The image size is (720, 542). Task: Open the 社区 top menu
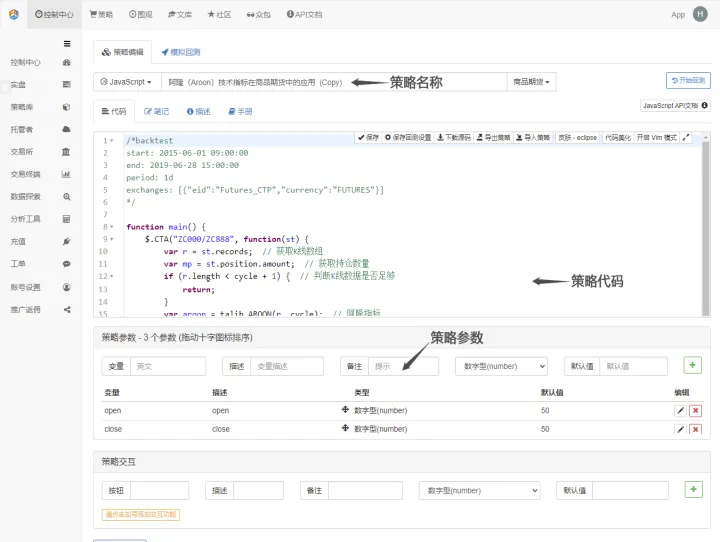[x=219, y=14]
